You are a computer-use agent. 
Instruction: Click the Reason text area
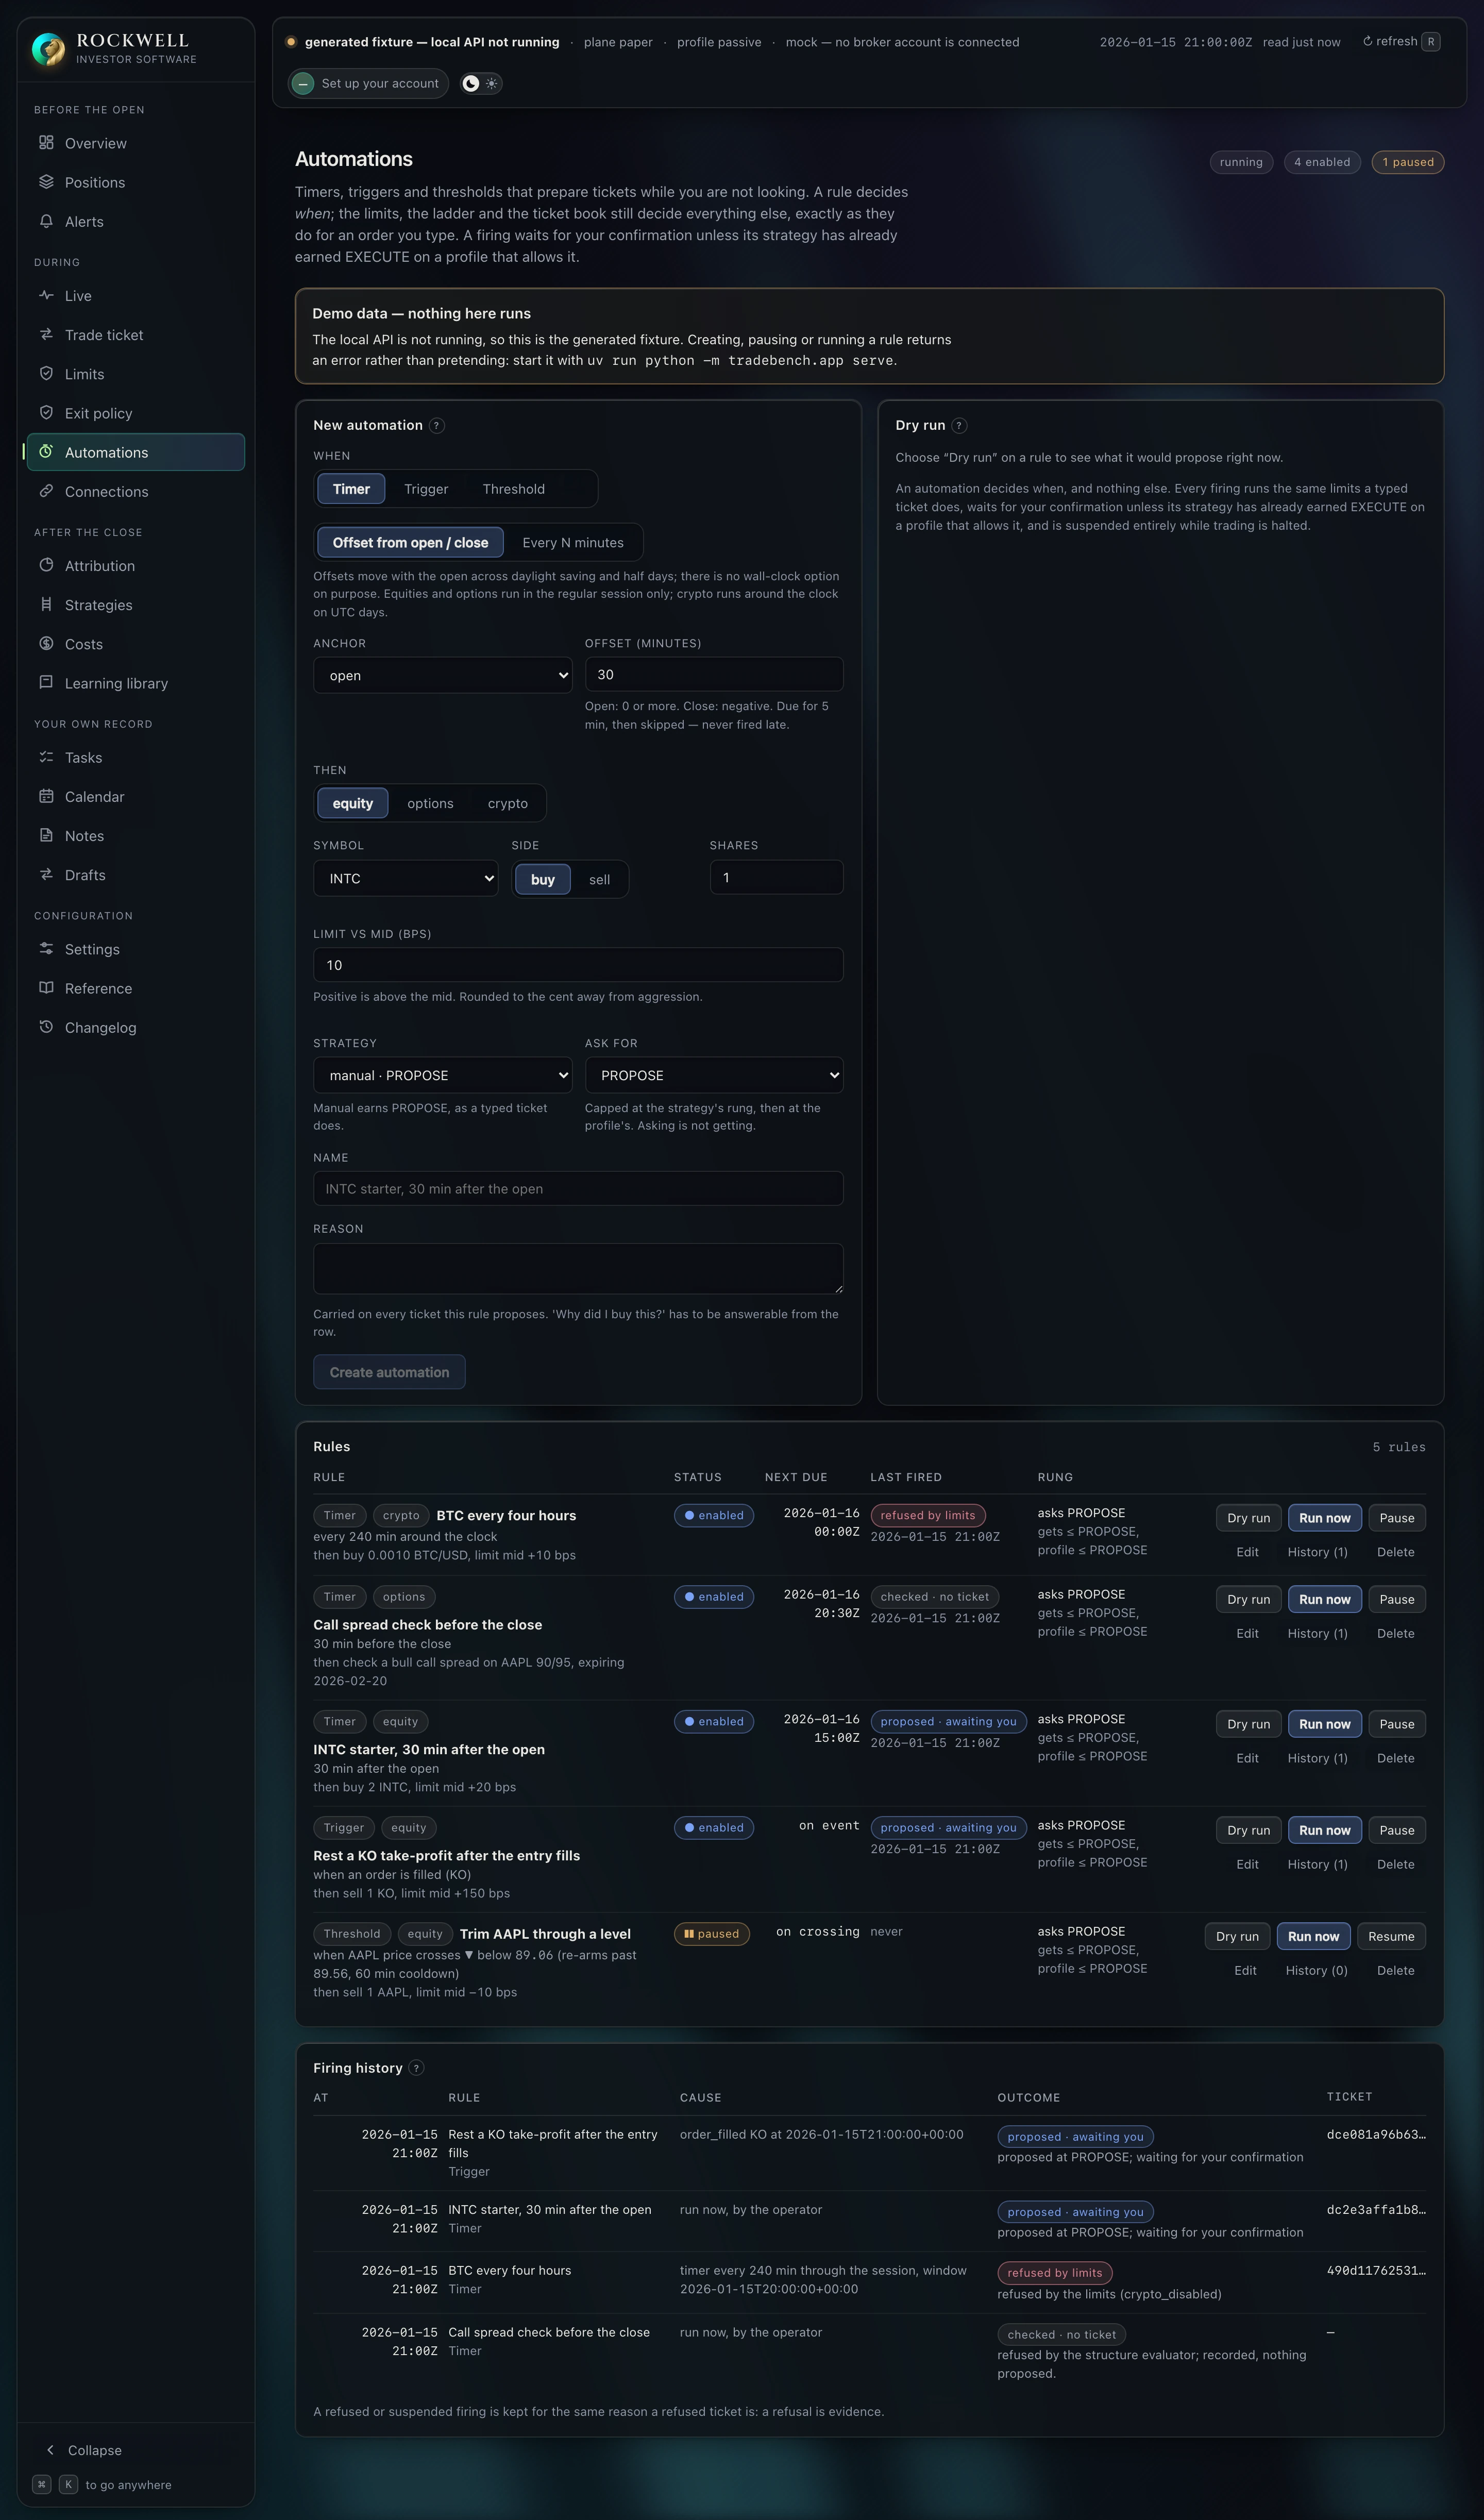(x=578, y=1269)
